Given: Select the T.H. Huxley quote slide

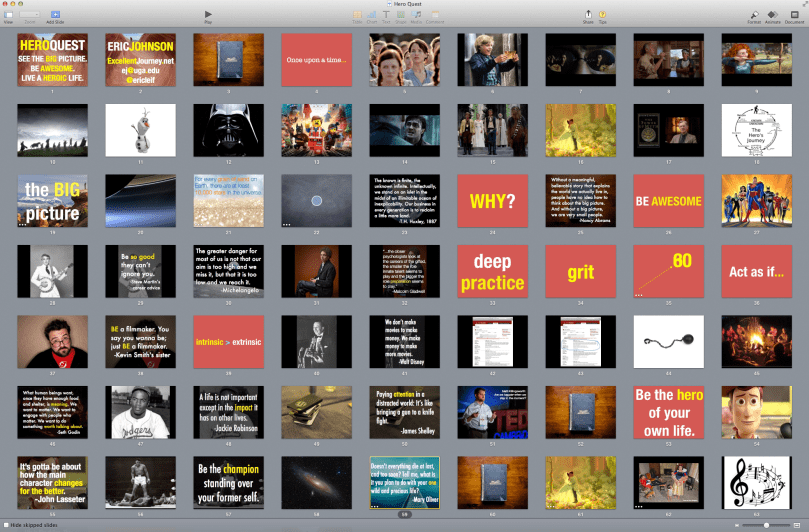Looking at the screenshot, I should coord(404,201).
